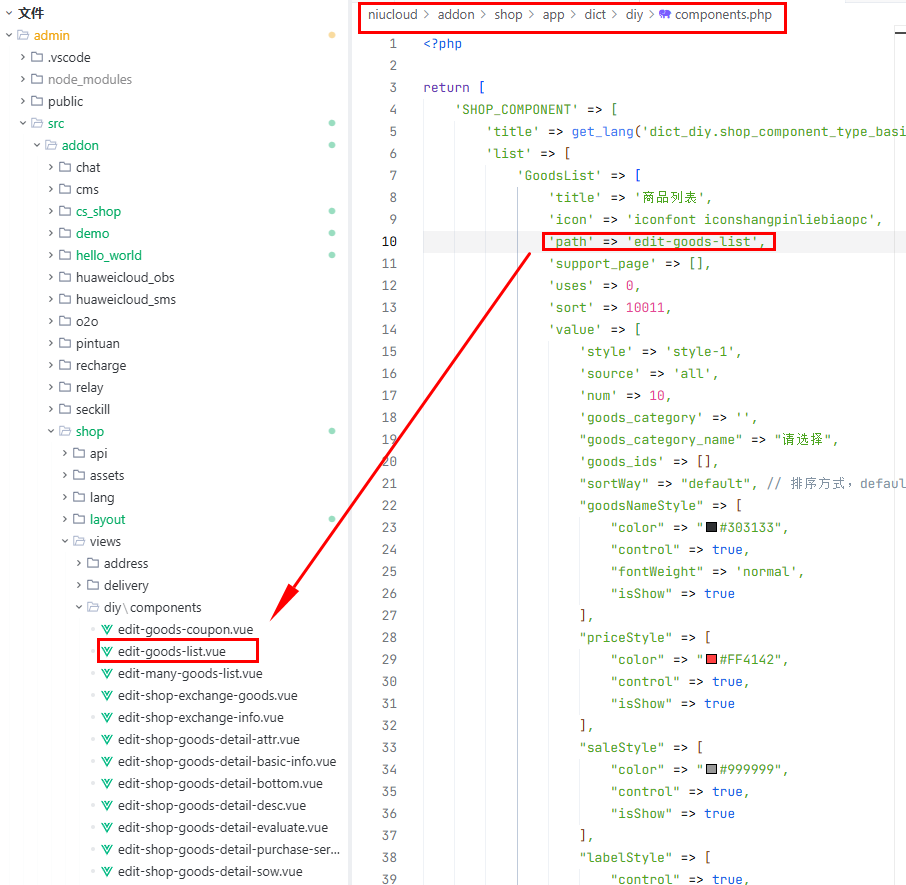Click the folder icon next to node_modules

coord(37,79)
